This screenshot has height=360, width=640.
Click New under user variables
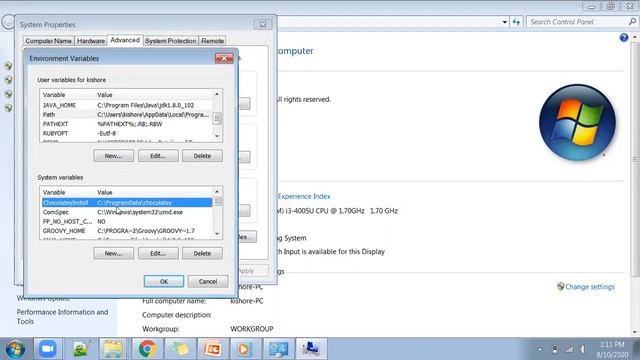click(x=113, y=156)
